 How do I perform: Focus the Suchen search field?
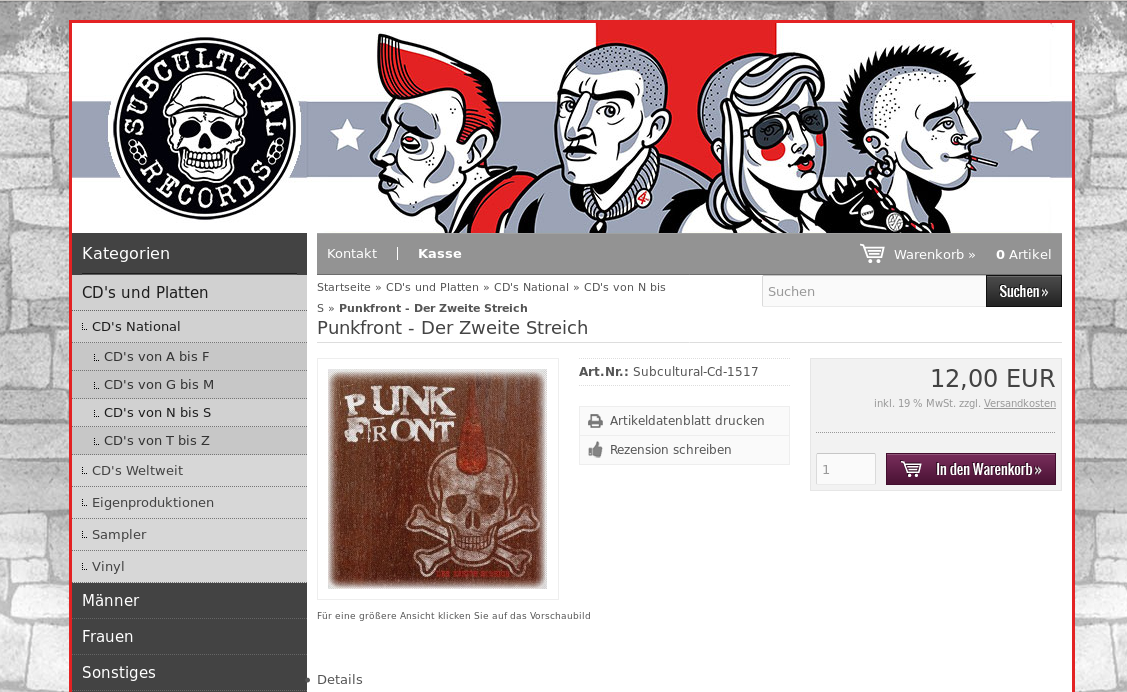tap(874, 291)
